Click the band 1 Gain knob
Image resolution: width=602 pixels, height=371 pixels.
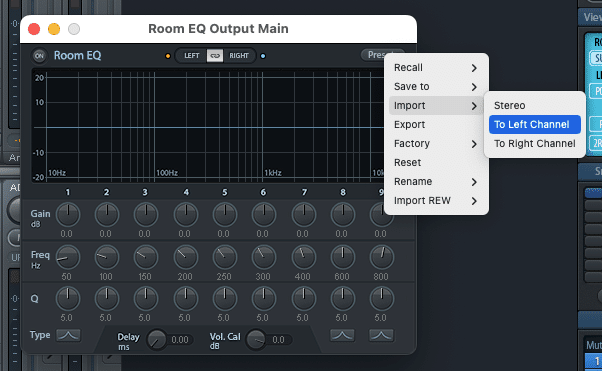coord(68,215)
